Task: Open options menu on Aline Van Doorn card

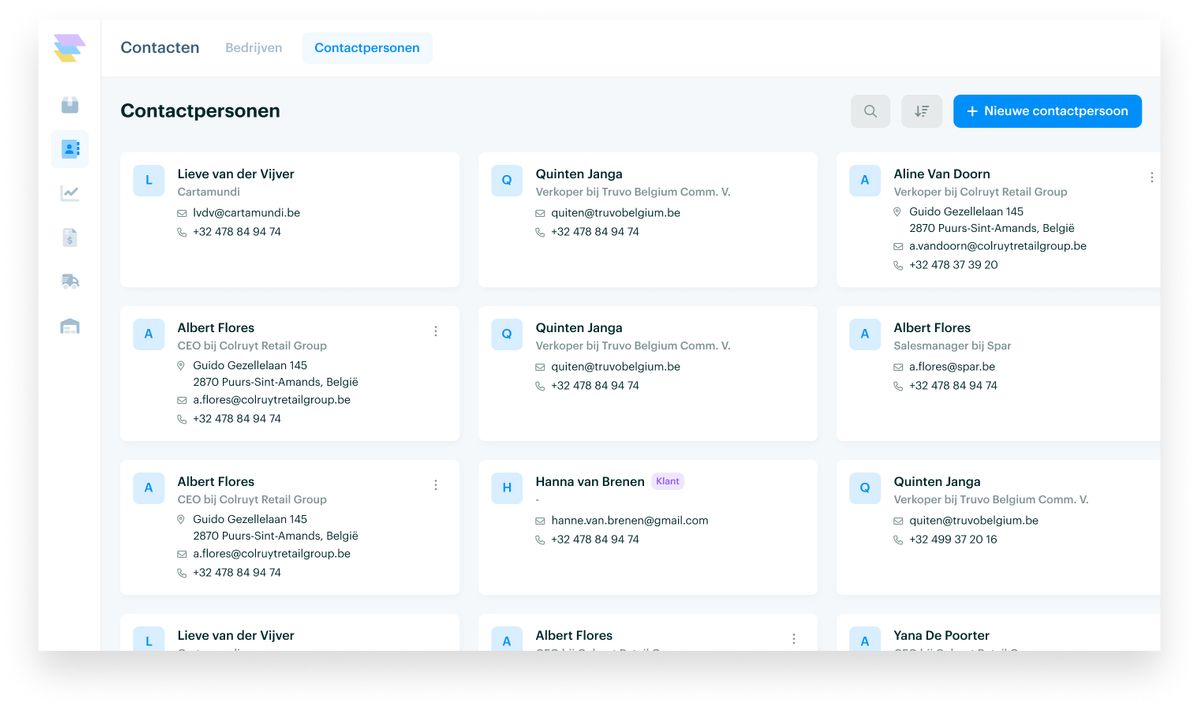Action: click(1151, 177)
